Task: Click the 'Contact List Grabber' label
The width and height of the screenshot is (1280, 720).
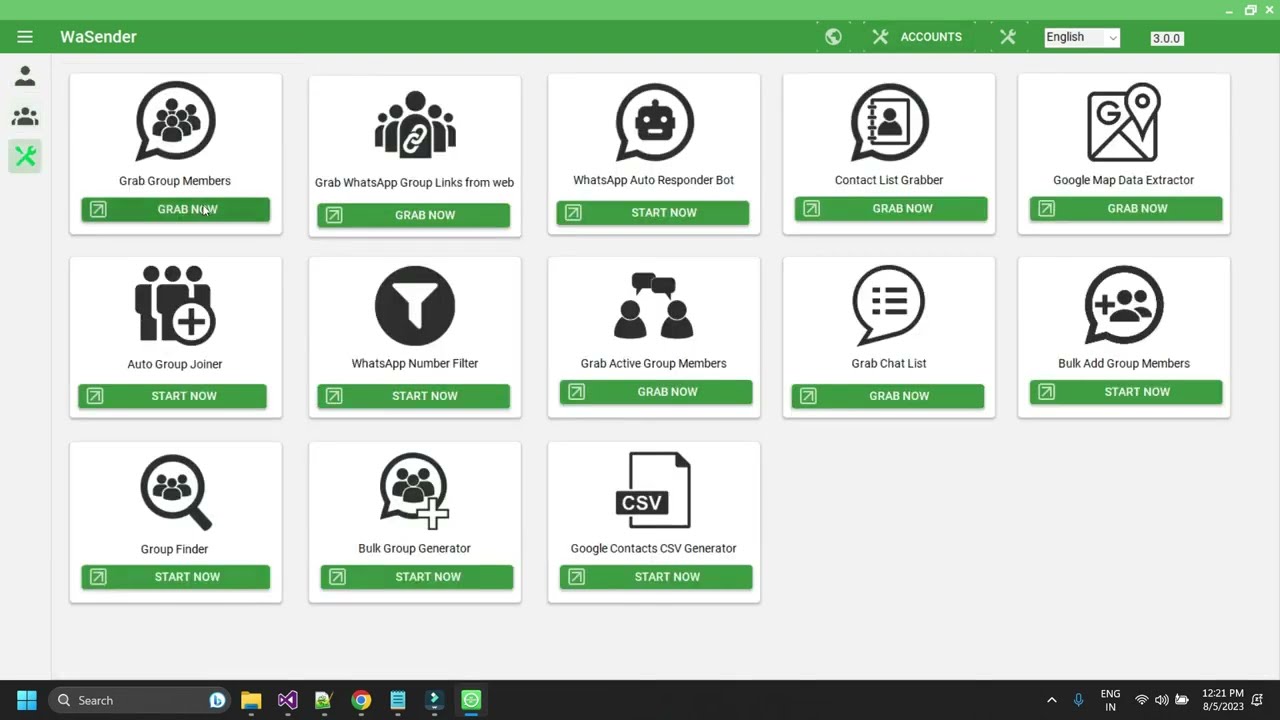Action: coord(889,180)
